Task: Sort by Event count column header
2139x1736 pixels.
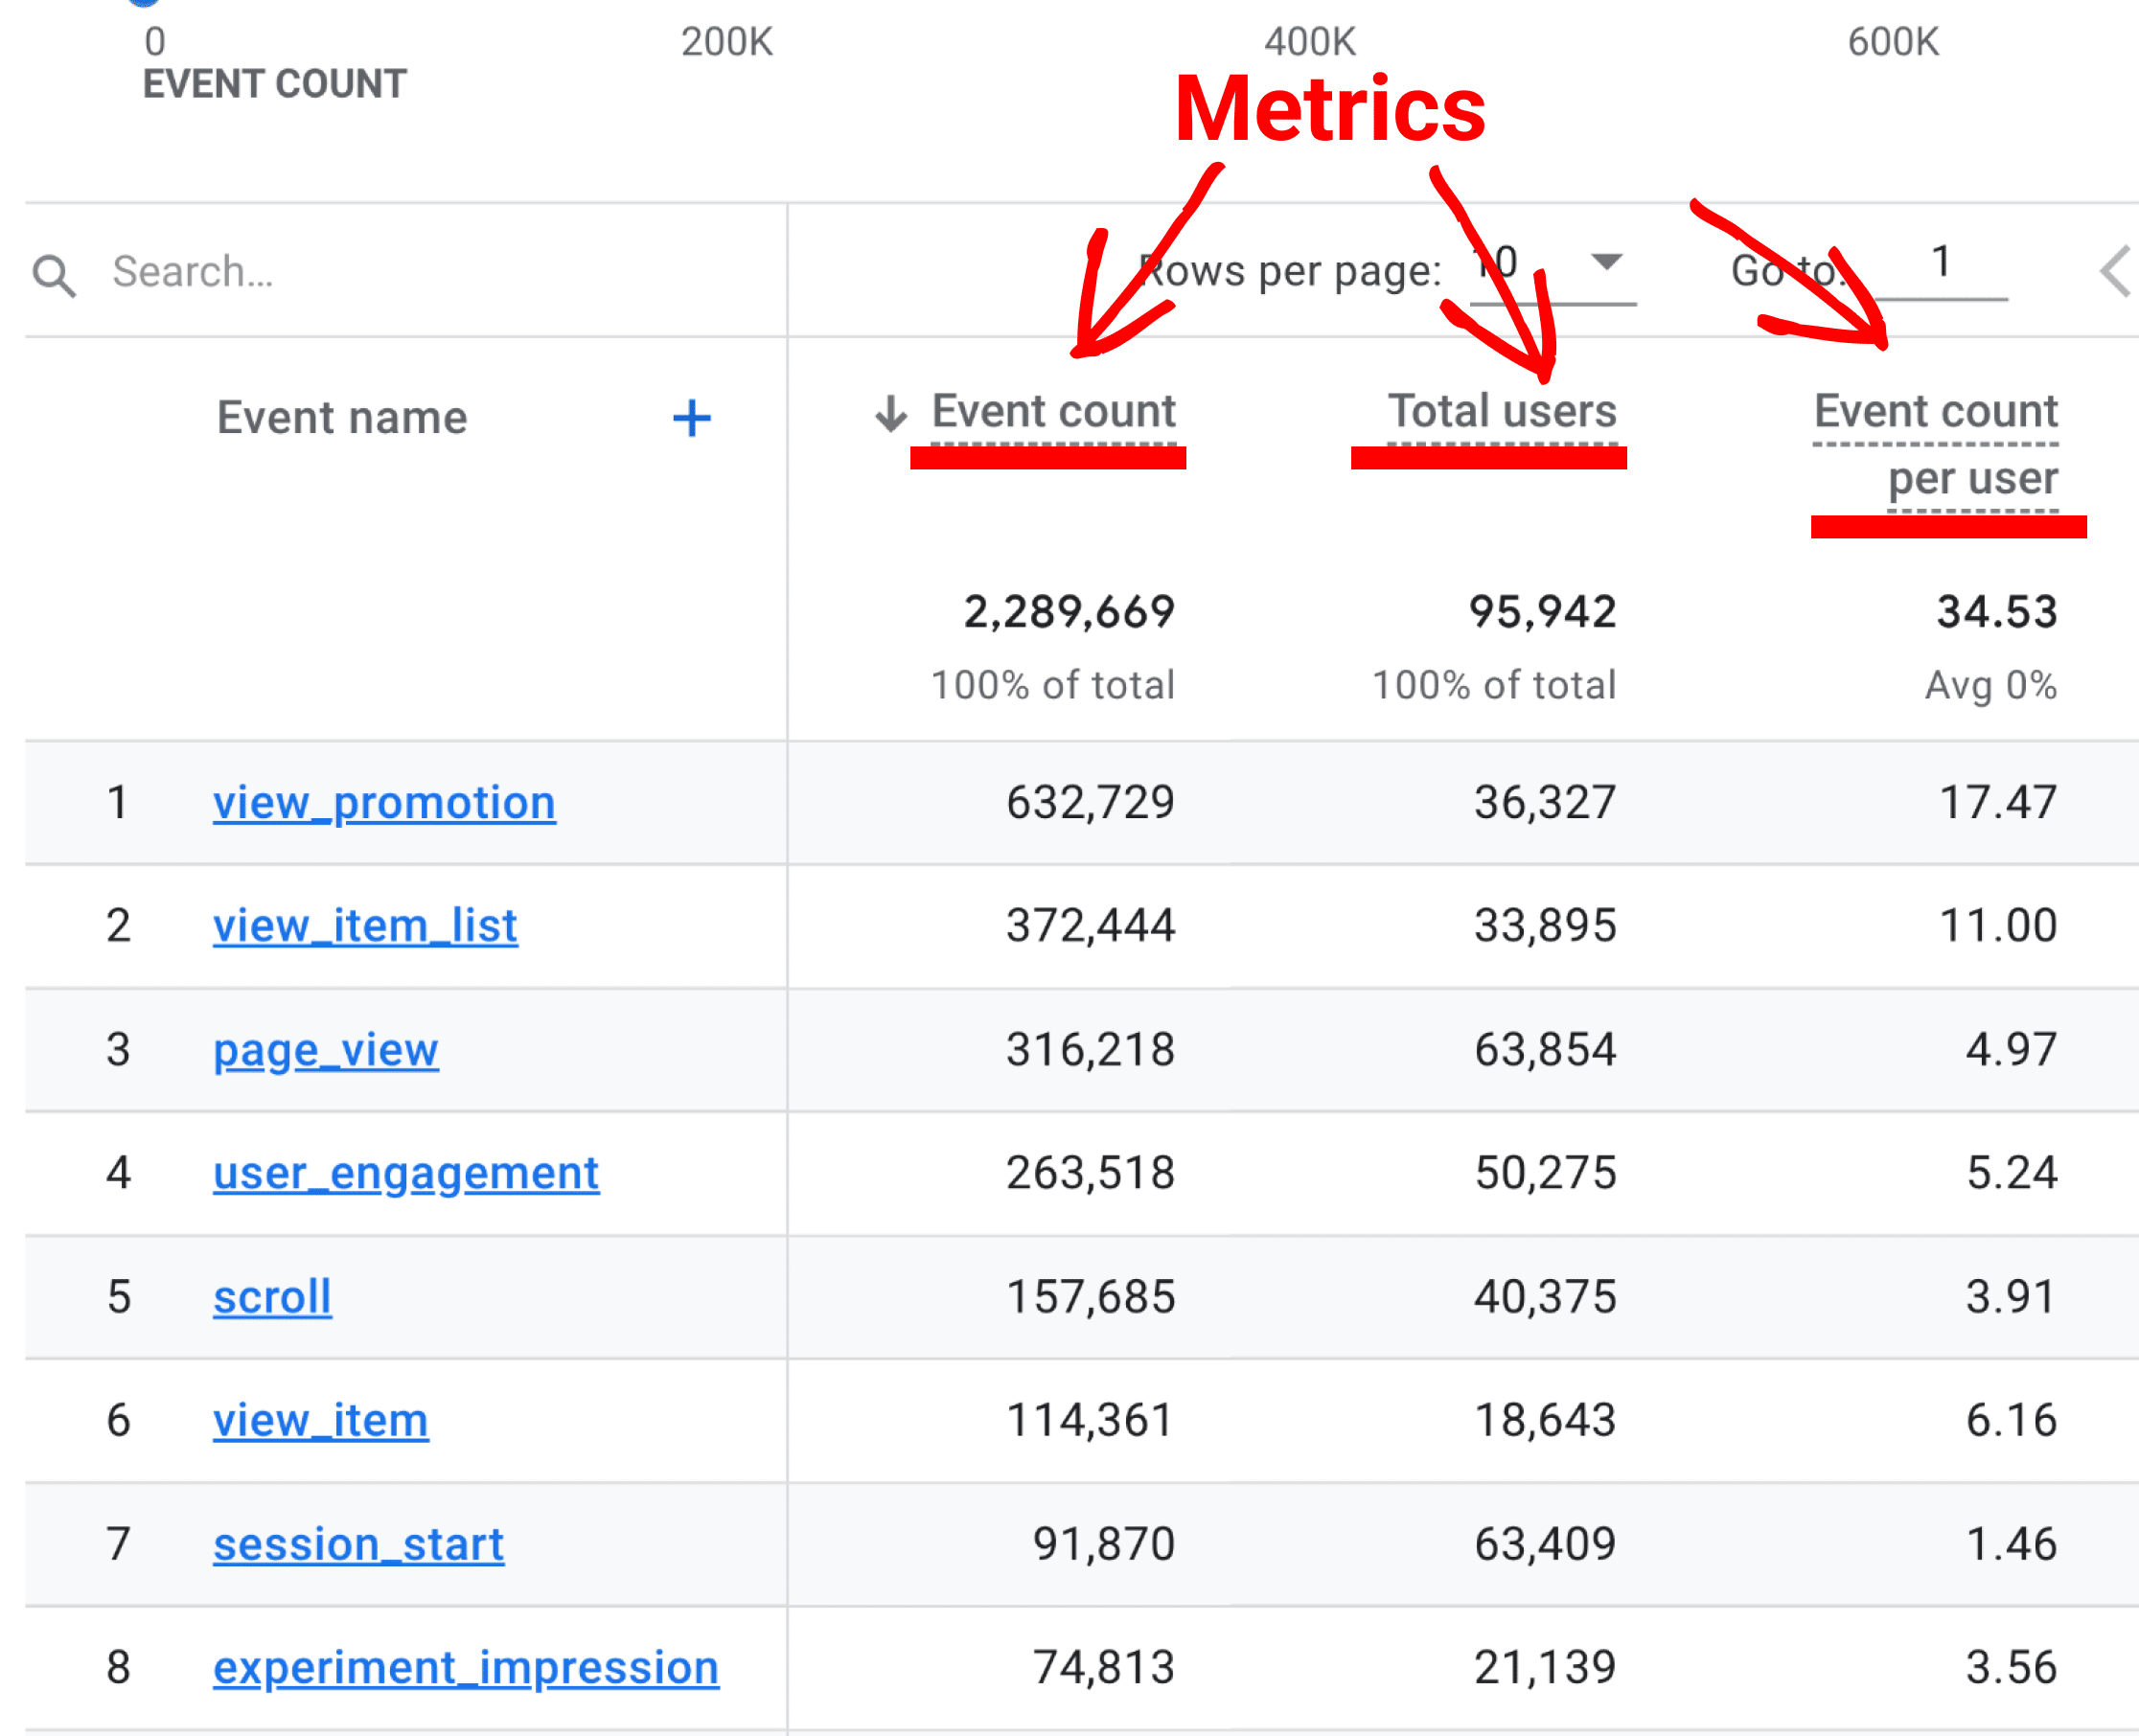Action: click(x=1053, y=411)
